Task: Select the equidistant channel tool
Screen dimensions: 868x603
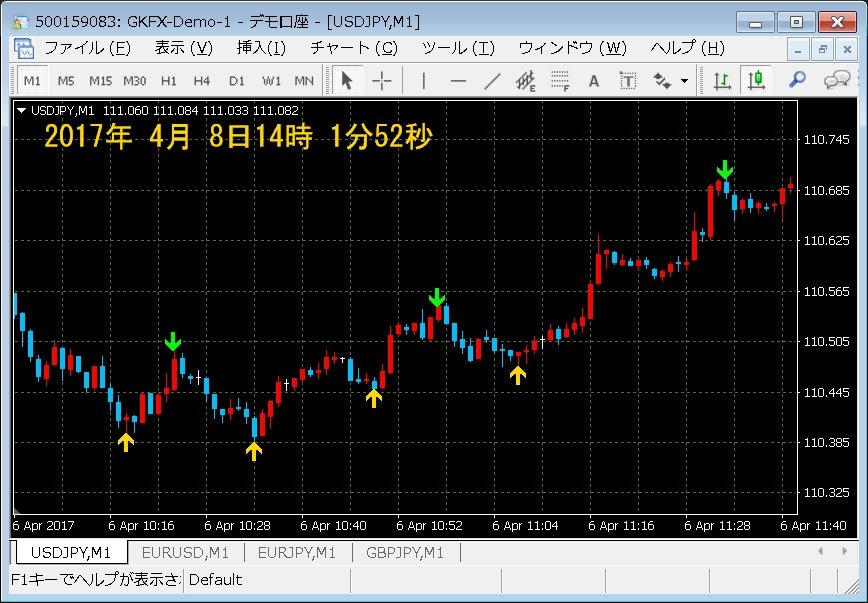Action: (x=525, y=81)
